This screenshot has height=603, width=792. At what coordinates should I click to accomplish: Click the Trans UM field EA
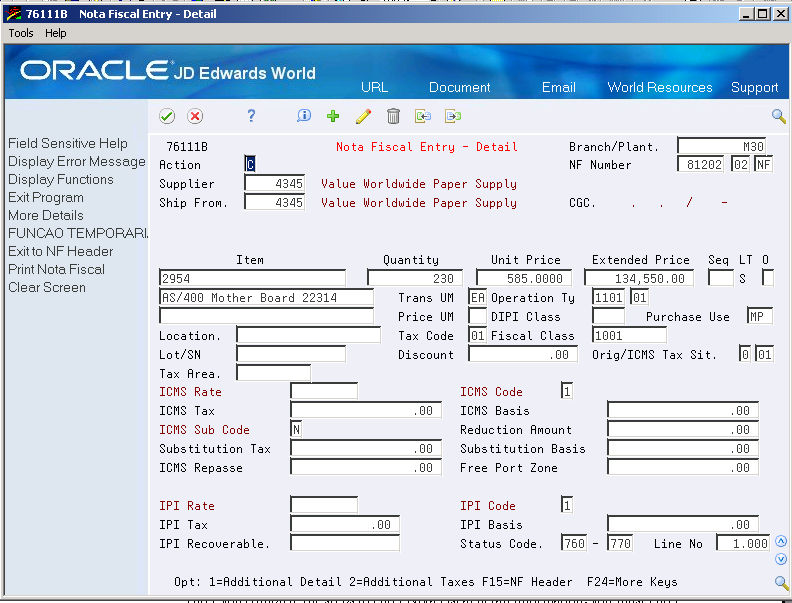point(477,297)
